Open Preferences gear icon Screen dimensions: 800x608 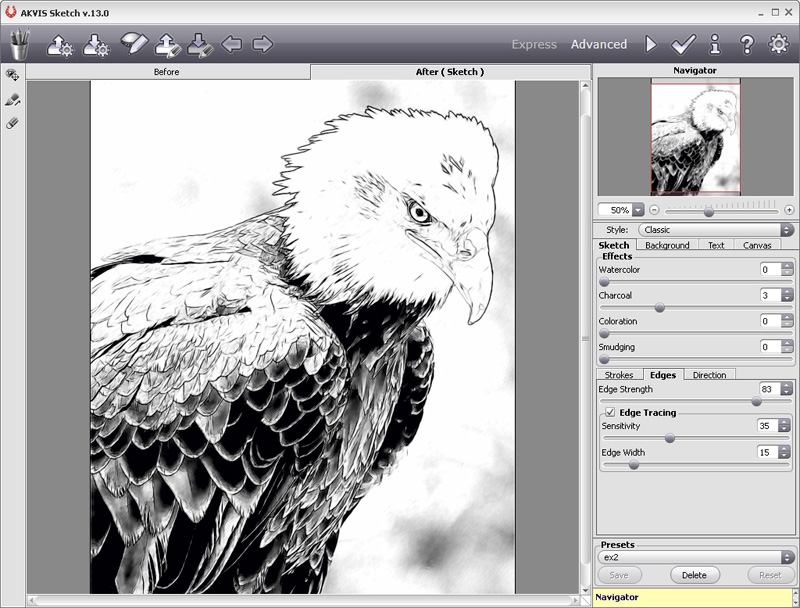(x=779, y=44)
